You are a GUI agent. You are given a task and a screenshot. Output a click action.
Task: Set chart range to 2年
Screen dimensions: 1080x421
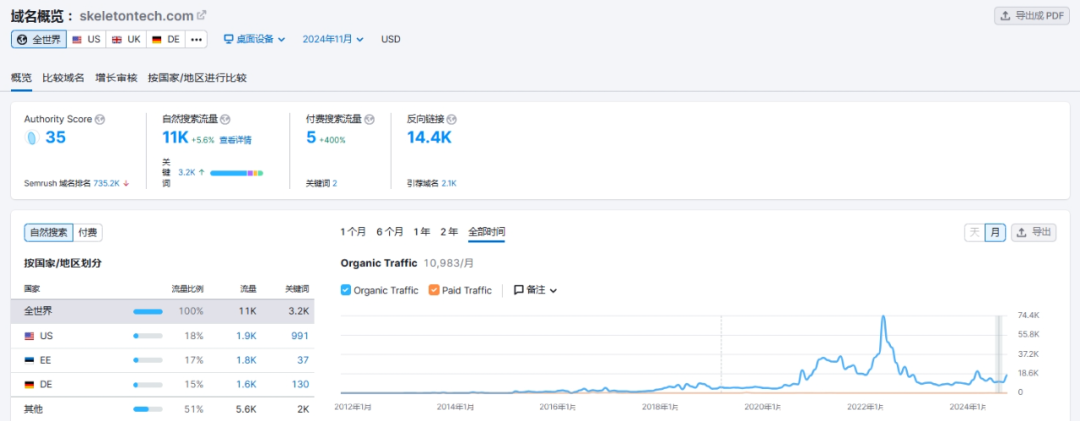click(449, 232)
